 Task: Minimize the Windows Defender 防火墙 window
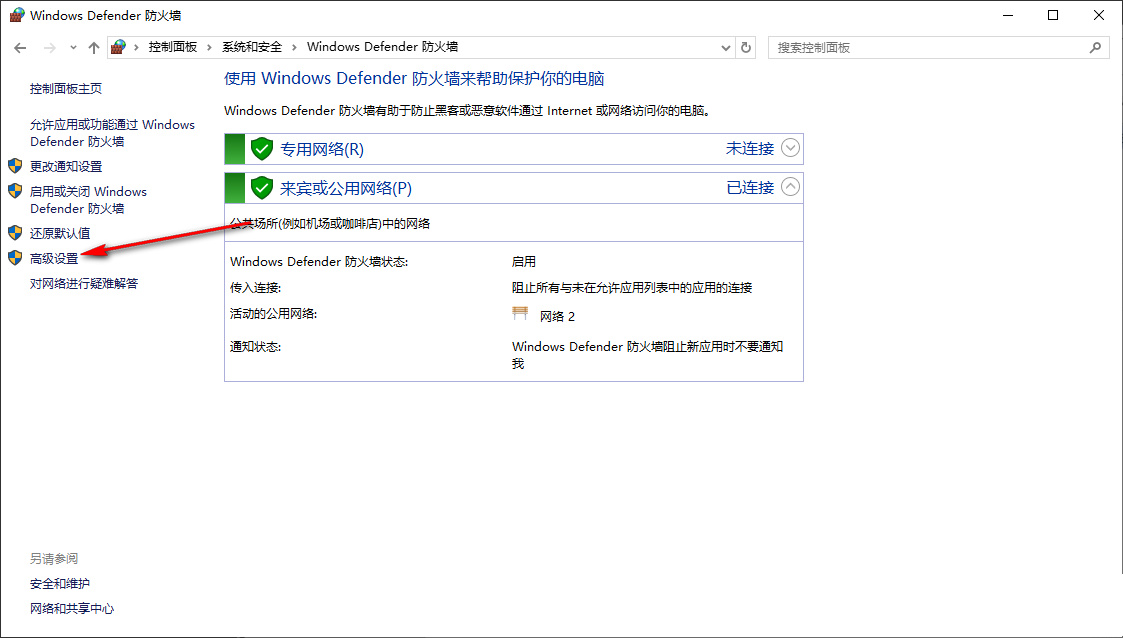click(1008, 15)
